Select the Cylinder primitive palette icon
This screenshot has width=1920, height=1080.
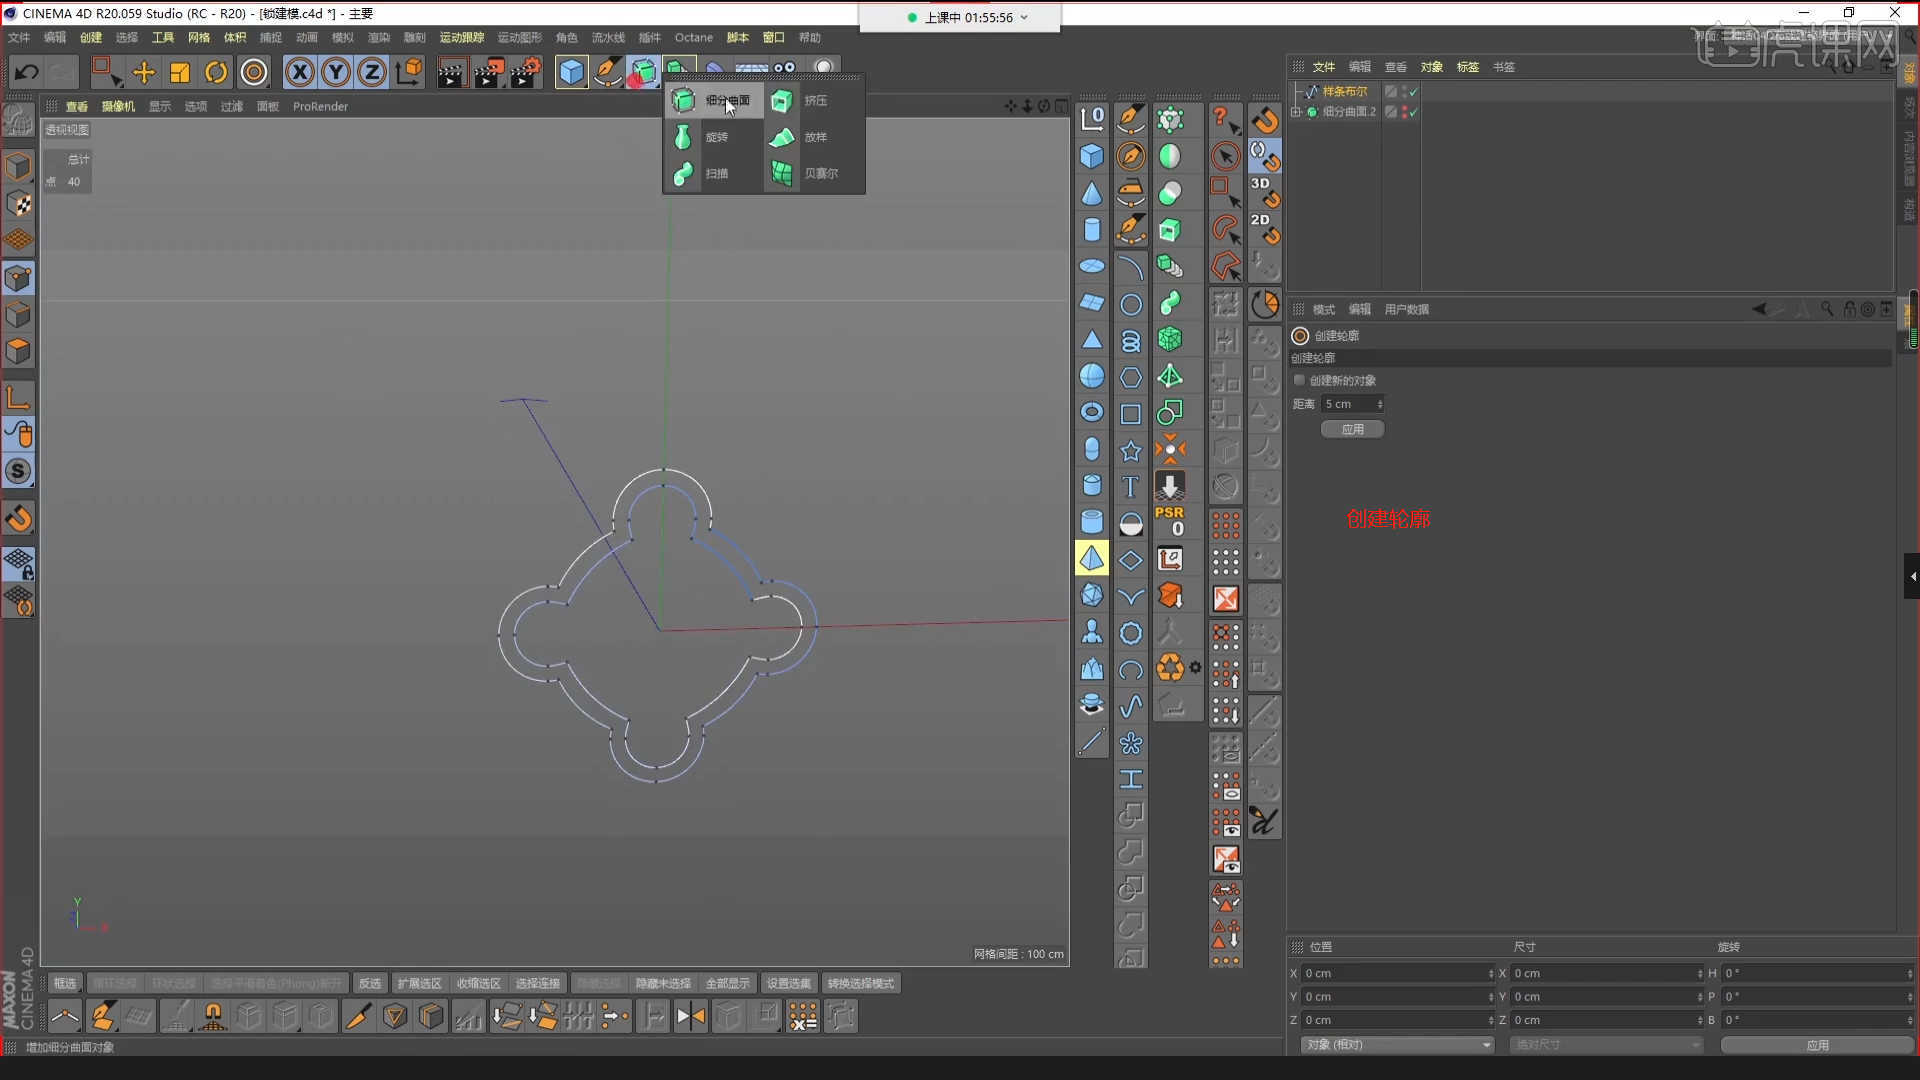[x=1092, y=230]
